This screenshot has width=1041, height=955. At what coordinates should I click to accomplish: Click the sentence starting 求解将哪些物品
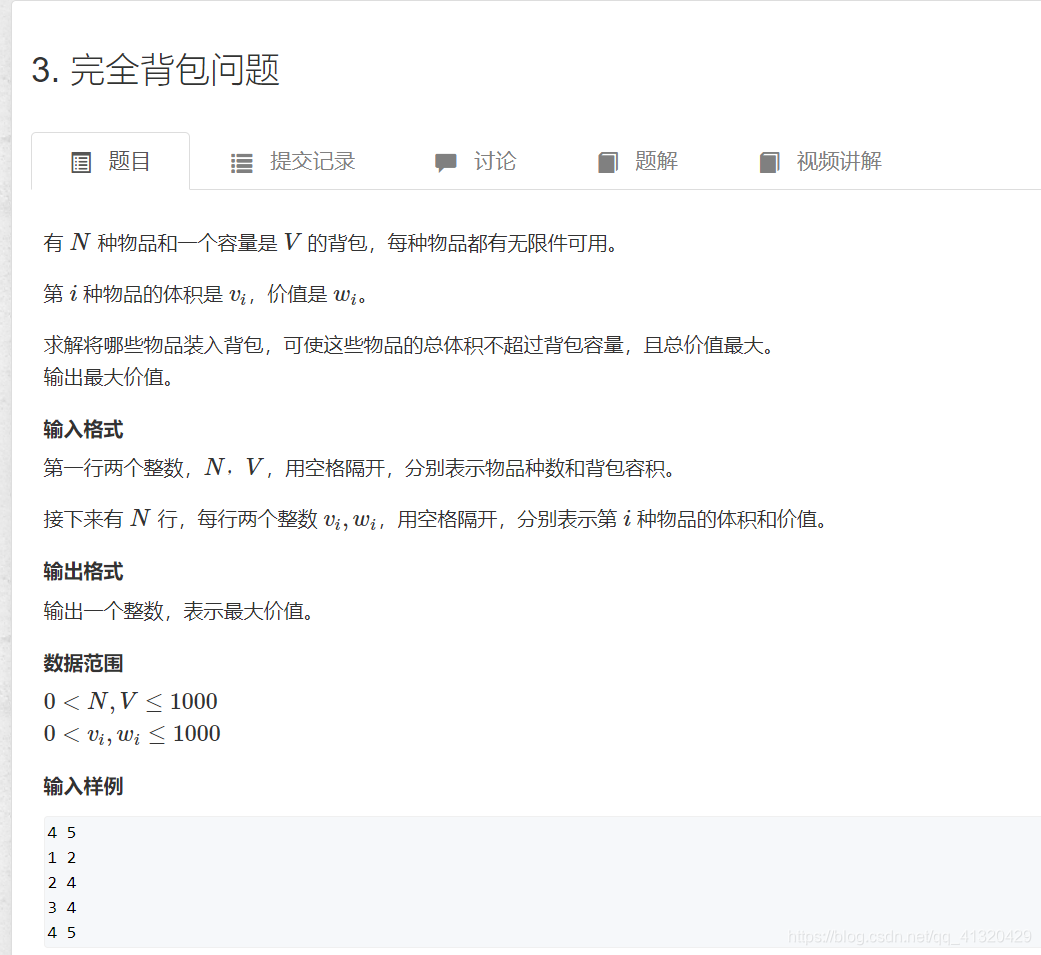409,345
